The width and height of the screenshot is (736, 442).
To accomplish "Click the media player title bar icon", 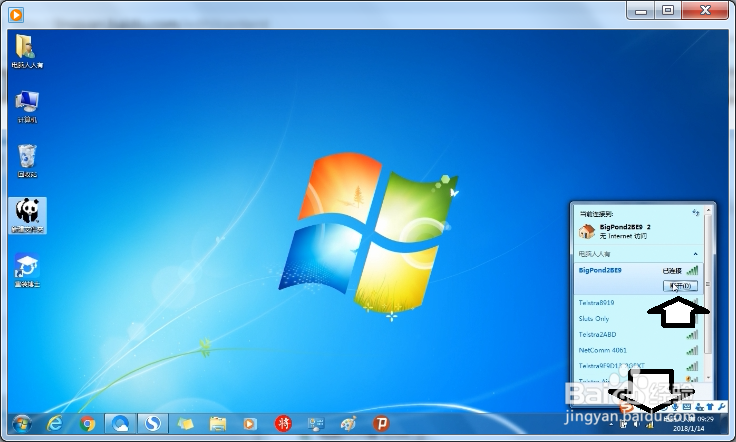I will [16, 15].
